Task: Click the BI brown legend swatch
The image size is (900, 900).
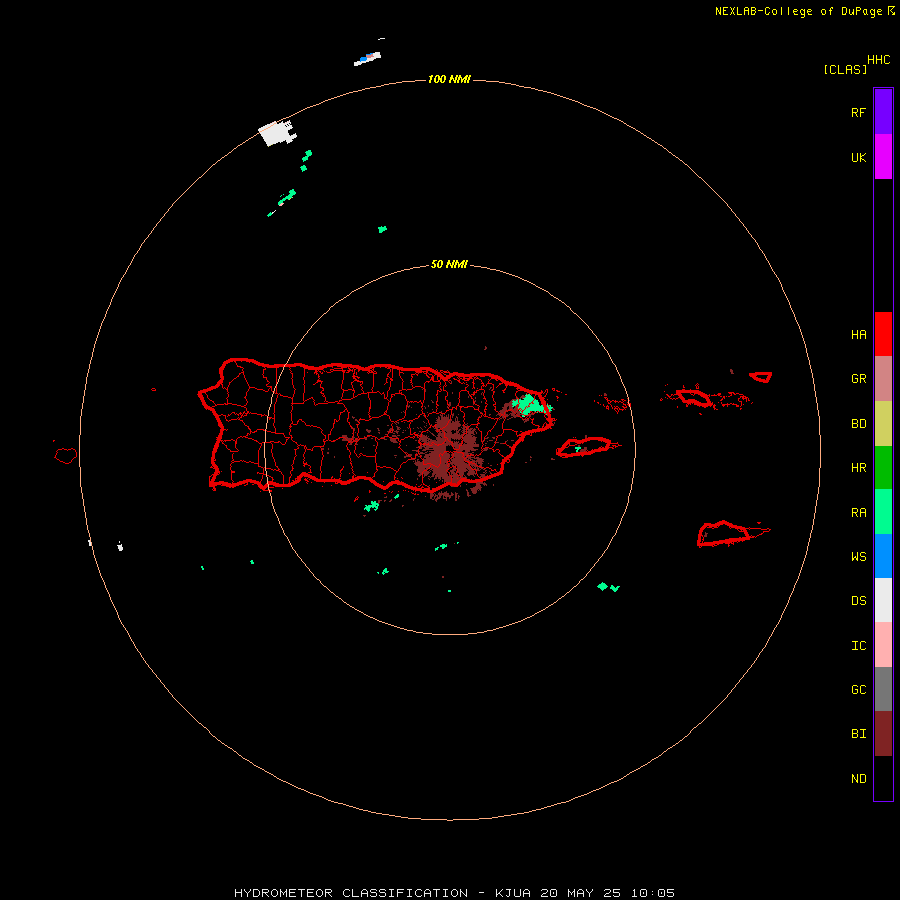Action: pyautogui.click(x=883, y=733)
